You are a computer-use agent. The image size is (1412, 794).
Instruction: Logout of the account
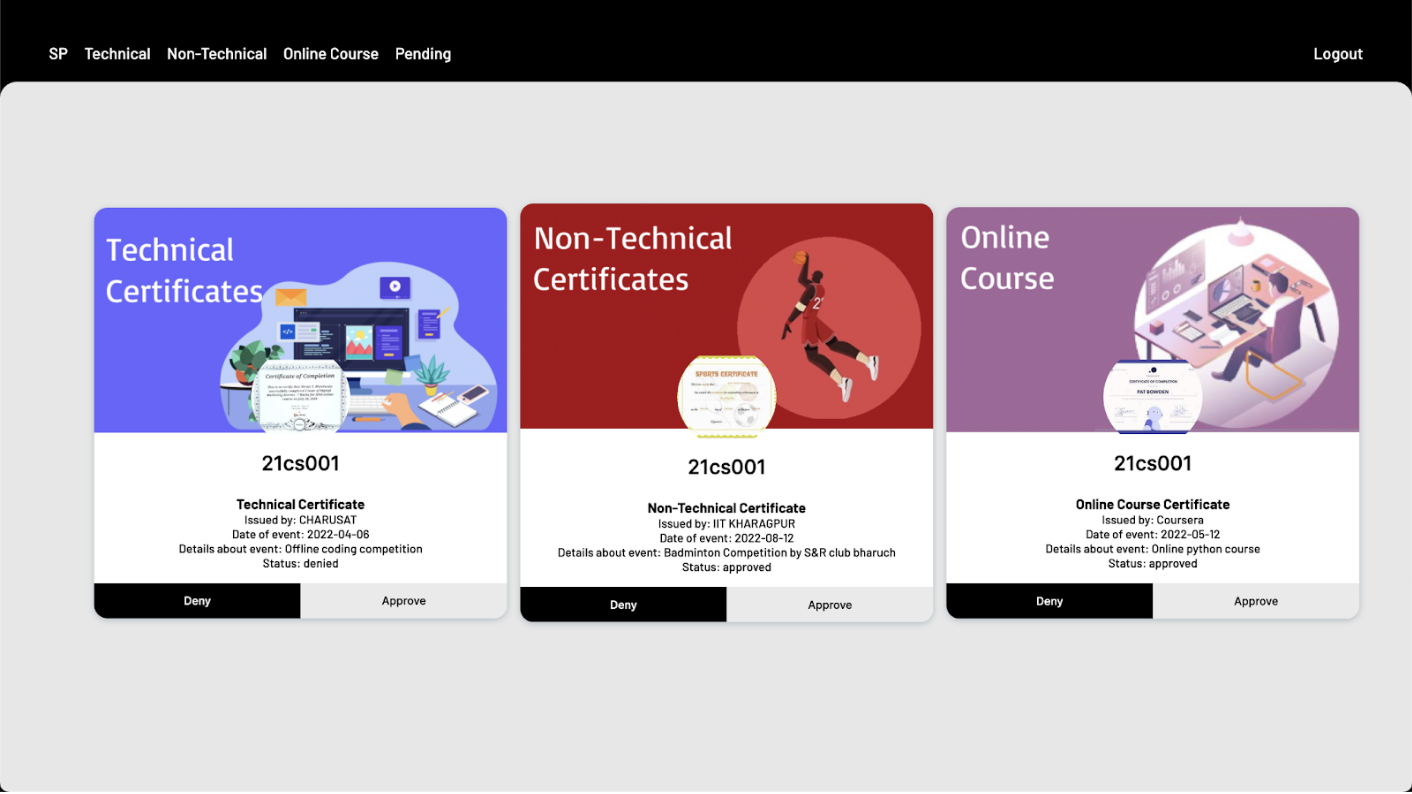tap(1337, 54)
